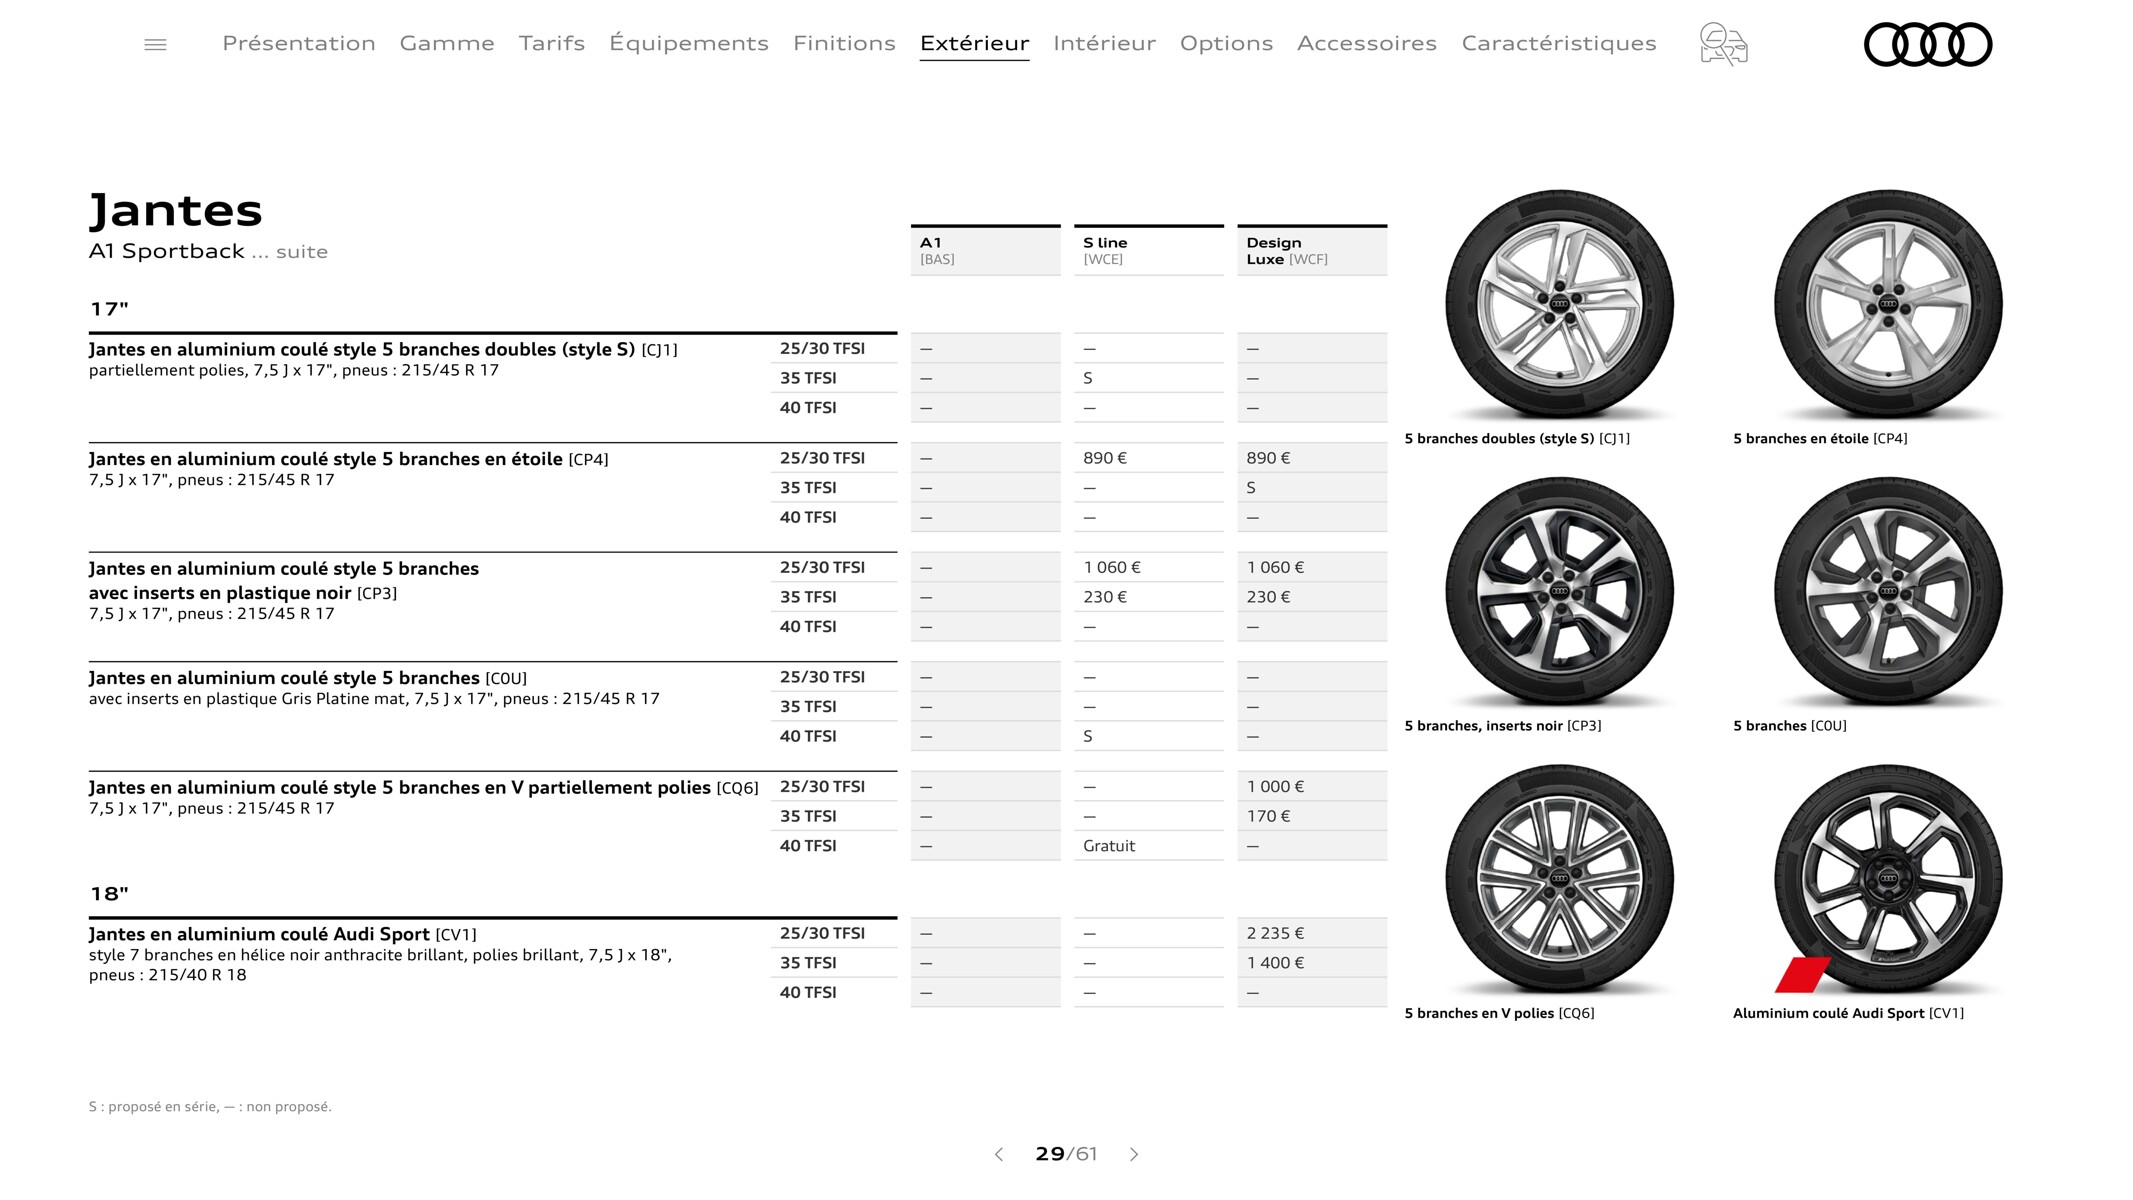Click the 17" section heading
Viewport: 2133px width, 1200px height.
[109, 309]
